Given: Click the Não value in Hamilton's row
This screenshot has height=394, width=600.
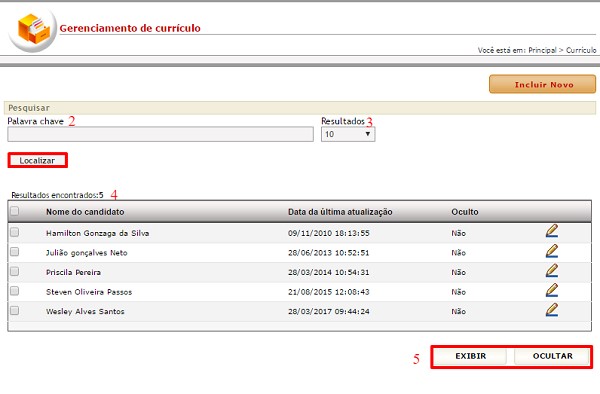Looking at the screenshot, I should (458, 233).
